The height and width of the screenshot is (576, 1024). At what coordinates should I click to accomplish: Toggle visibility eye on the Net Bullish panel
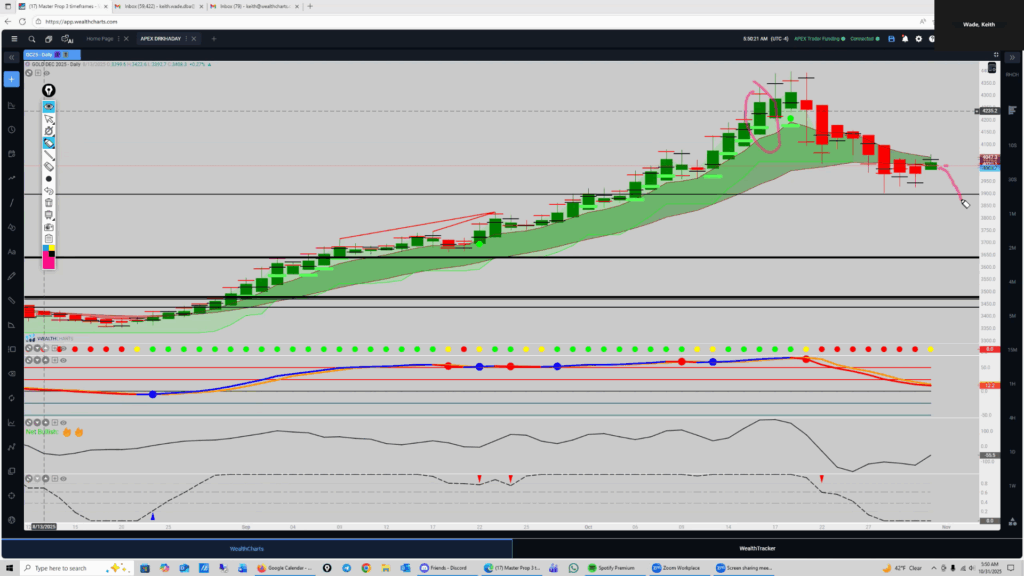coord(62,423)
